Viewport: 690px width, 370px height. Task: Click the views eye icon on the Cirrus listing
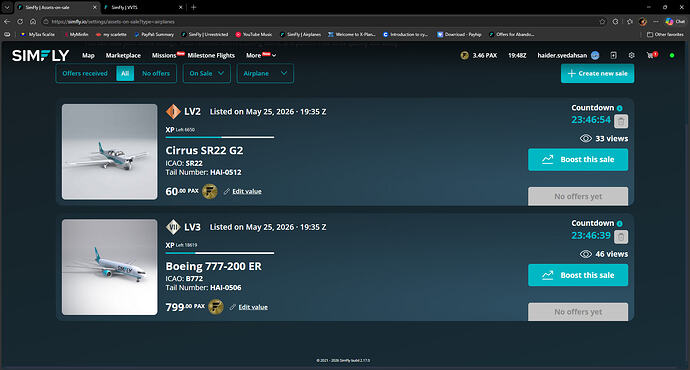[x=586, y=139]
